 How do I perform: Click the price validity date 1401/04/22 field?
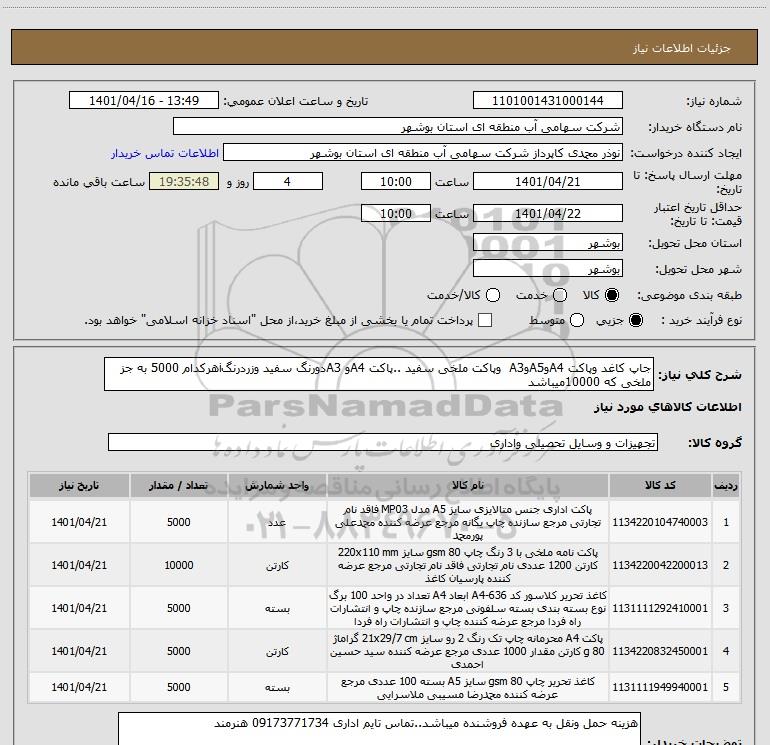(548, 214)
